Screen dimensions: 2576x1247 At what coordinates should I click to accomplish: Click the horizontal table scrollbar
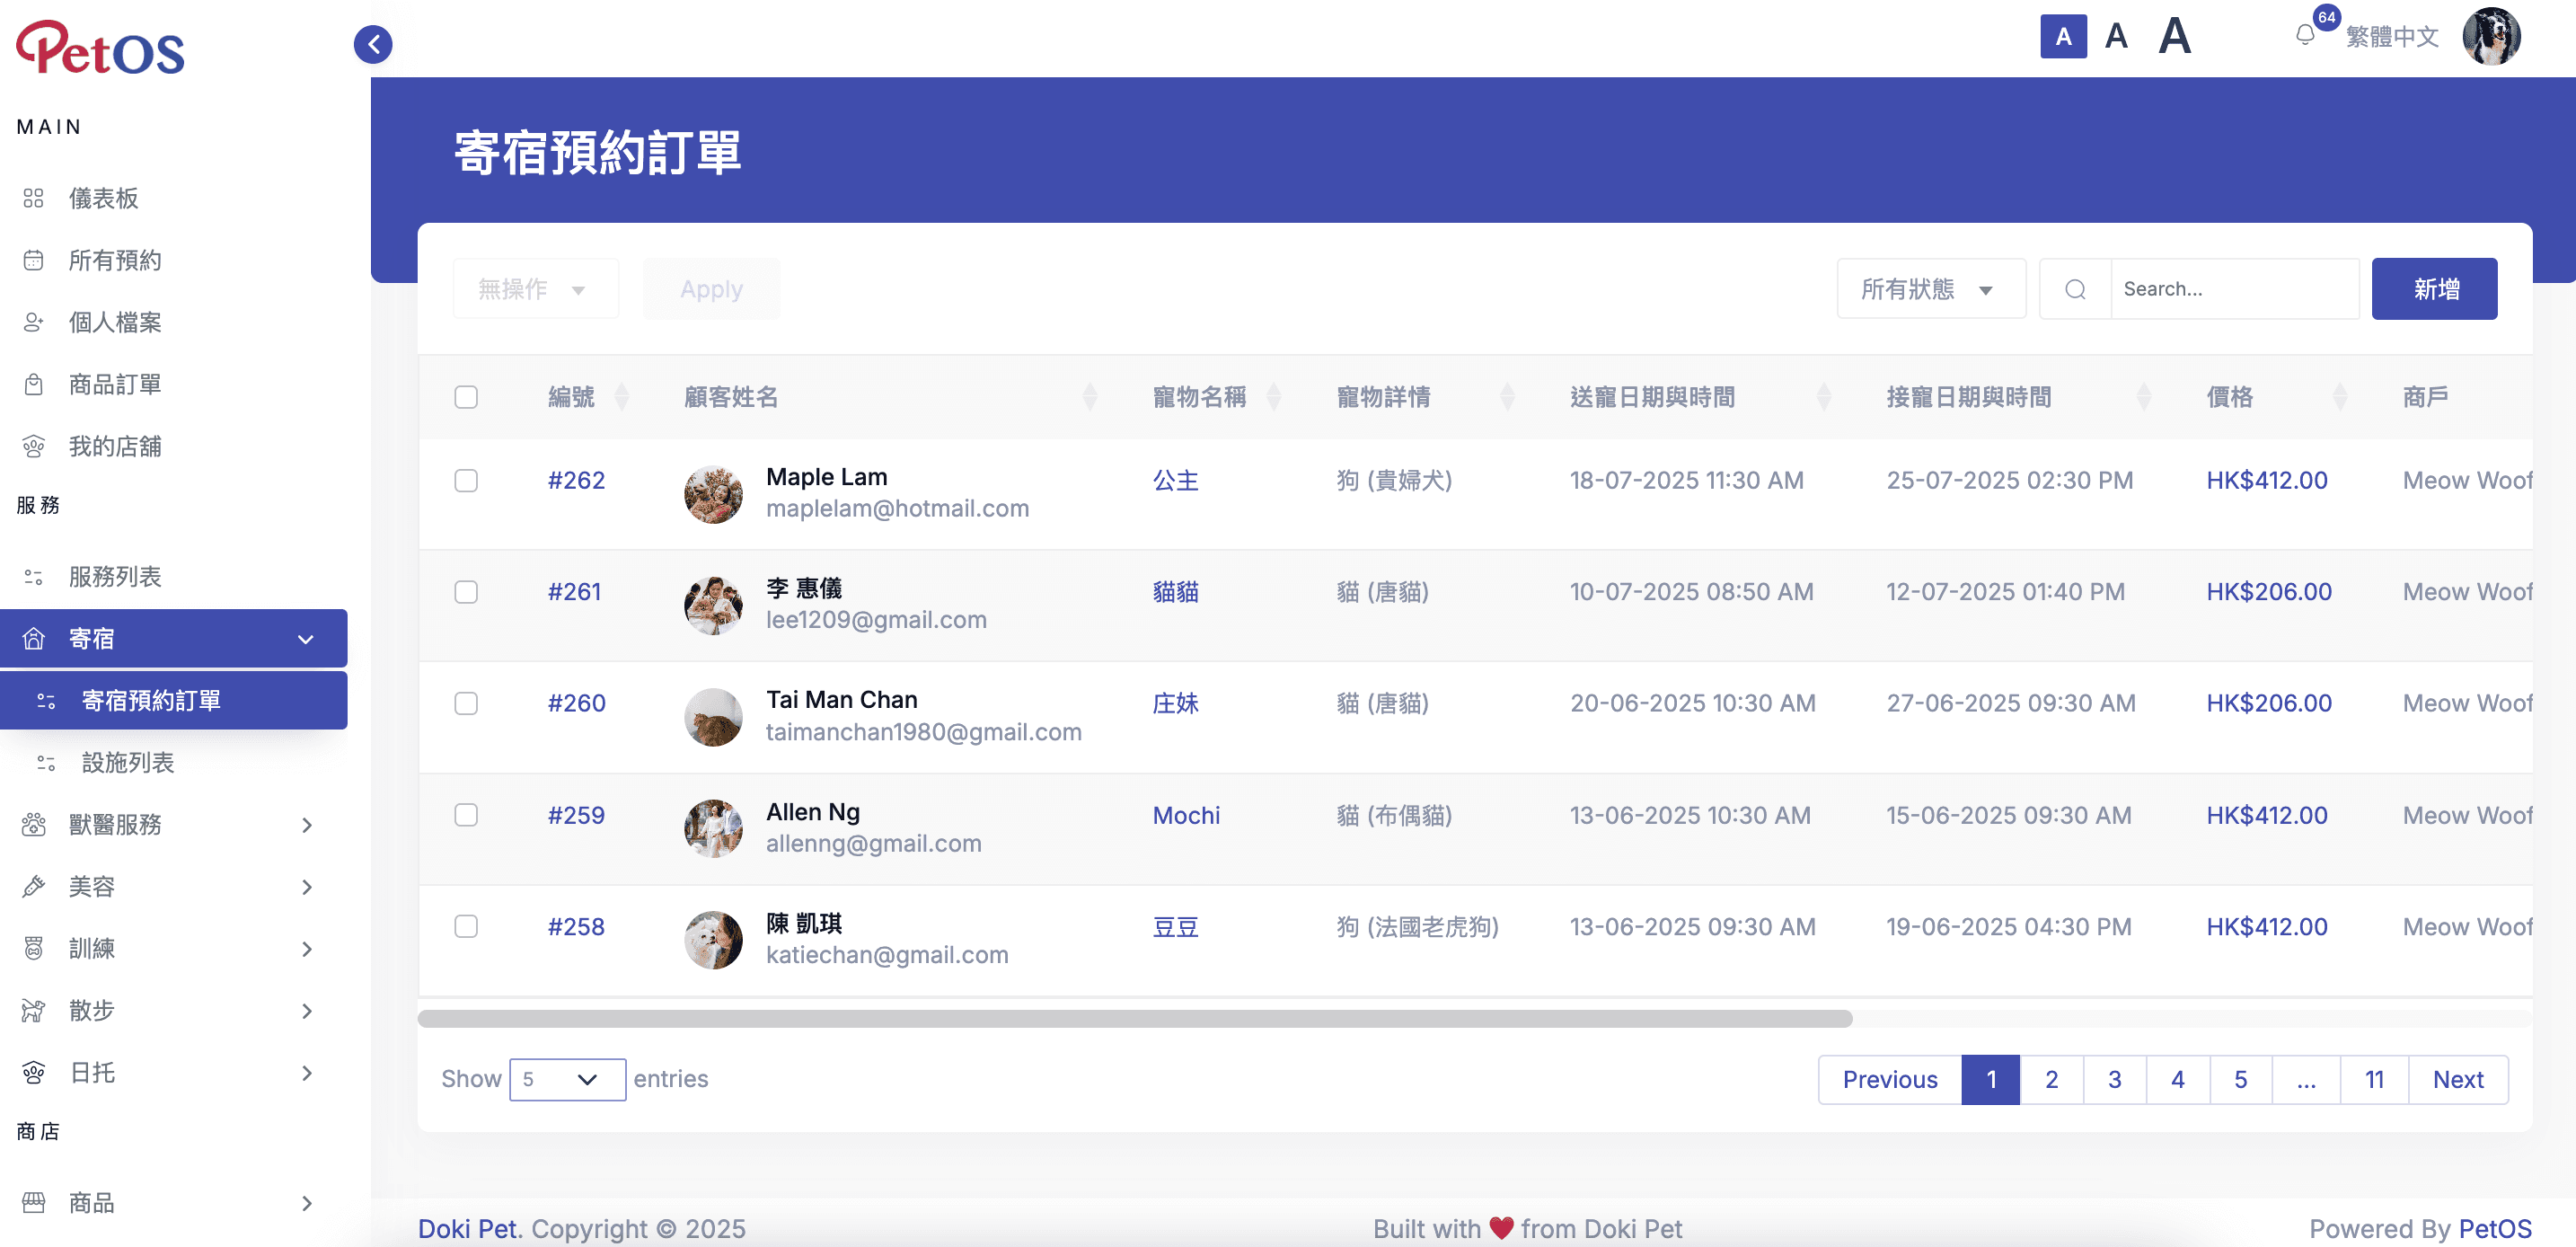click(1135, 1018)
